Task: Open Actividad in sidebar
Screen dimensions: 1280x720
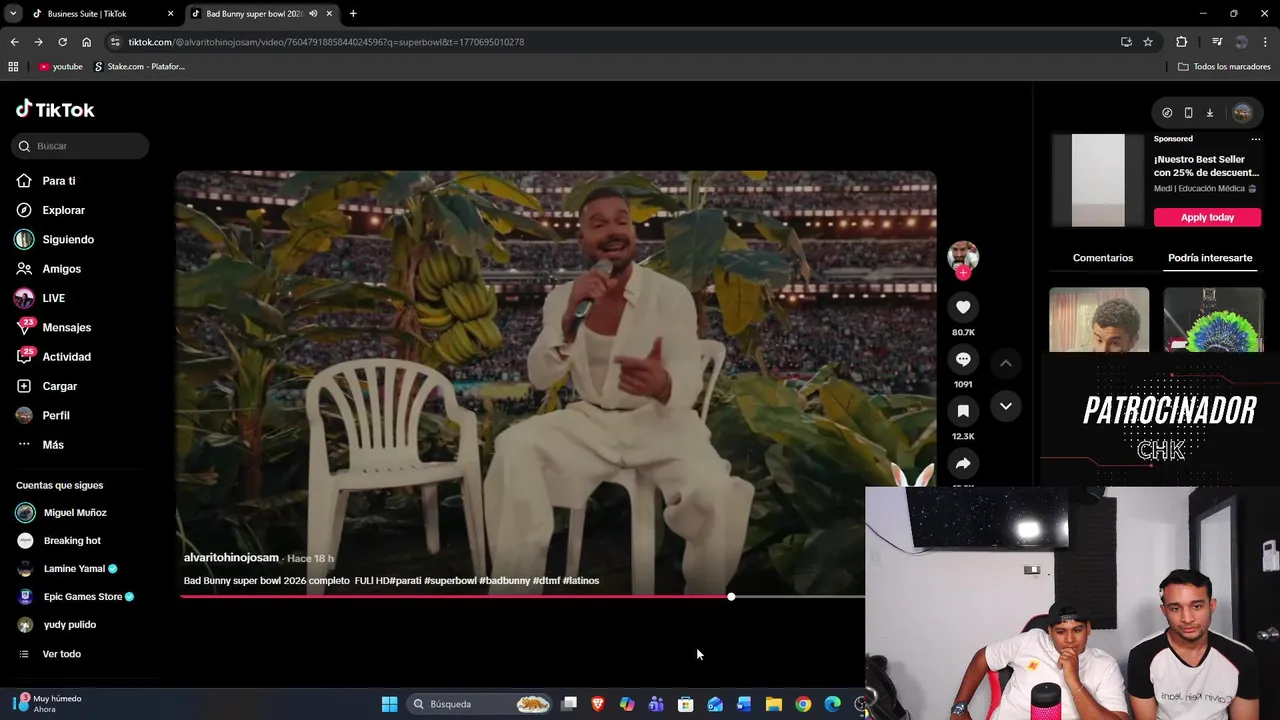Action: point(67,357)
